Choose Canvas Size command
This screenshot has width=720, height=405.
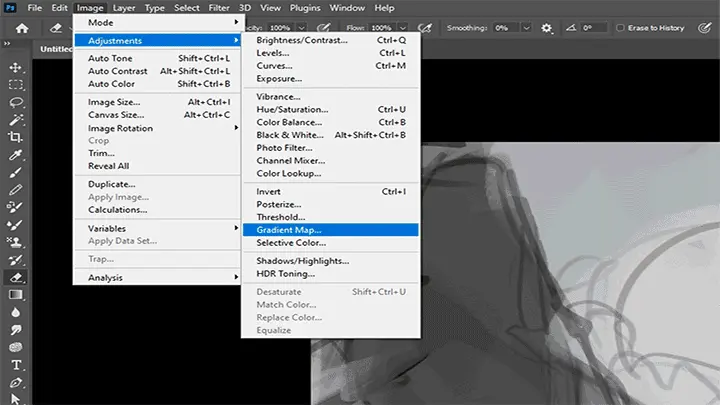(x=157, y=115)
